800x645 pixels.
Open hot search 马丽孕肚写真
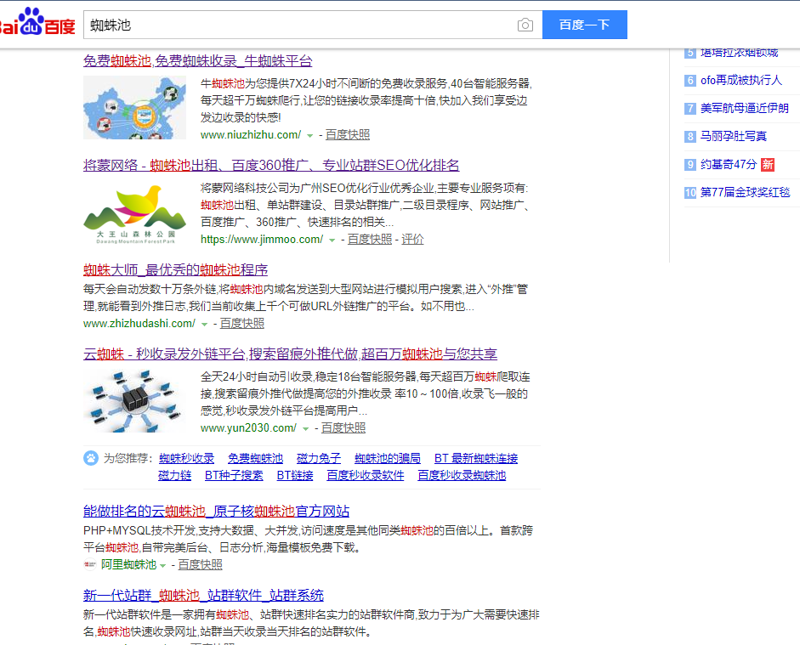pyautogui.click(x=733, y=136)
